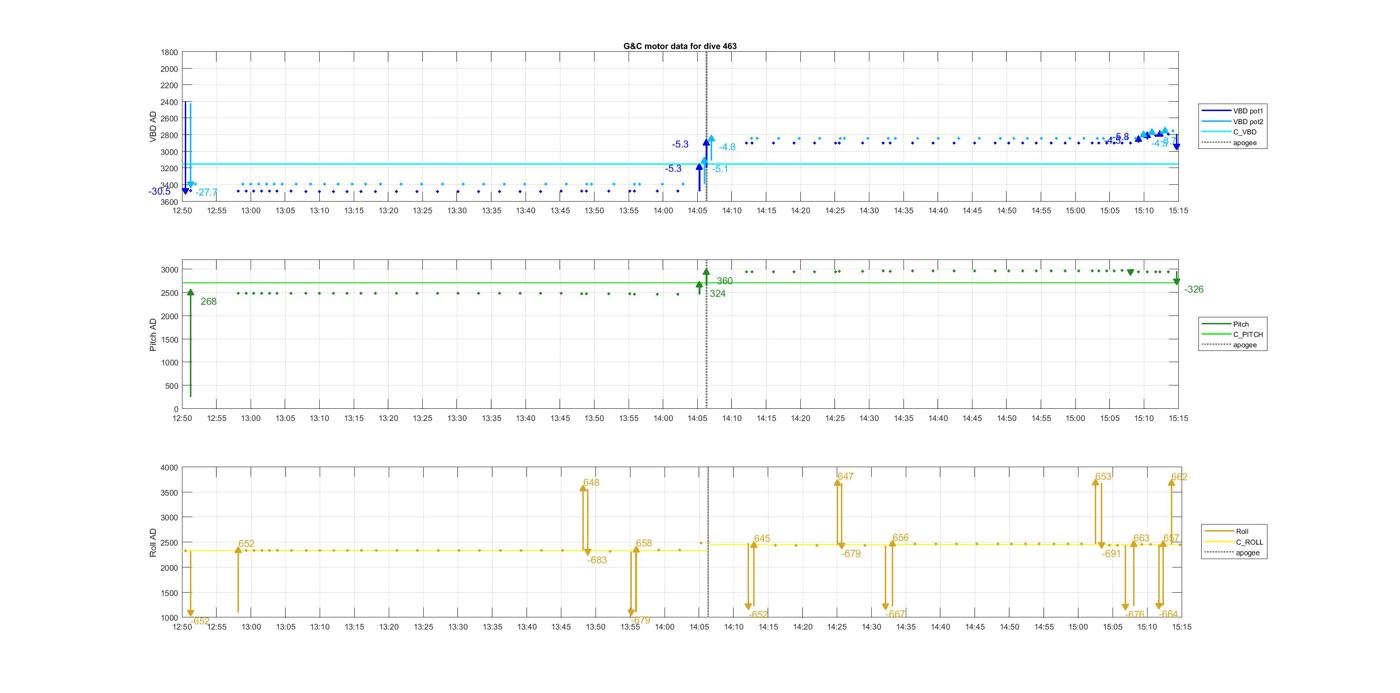The height and width of the screenshot is (693, 1400).
Task: Click the "-30.5" VBD data label
Action: [x=160, y=192]
